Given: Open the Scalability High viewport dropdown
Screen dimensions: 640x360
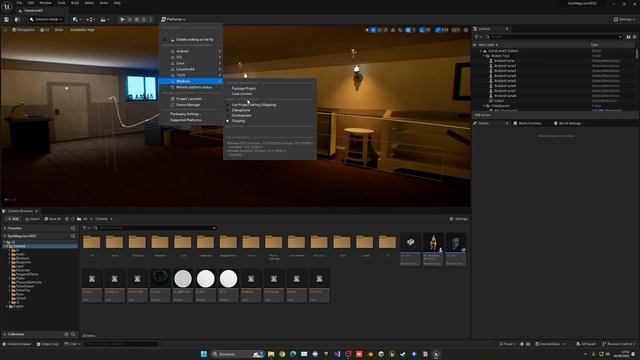Looking at the screenshot, I should coord(82,30).
